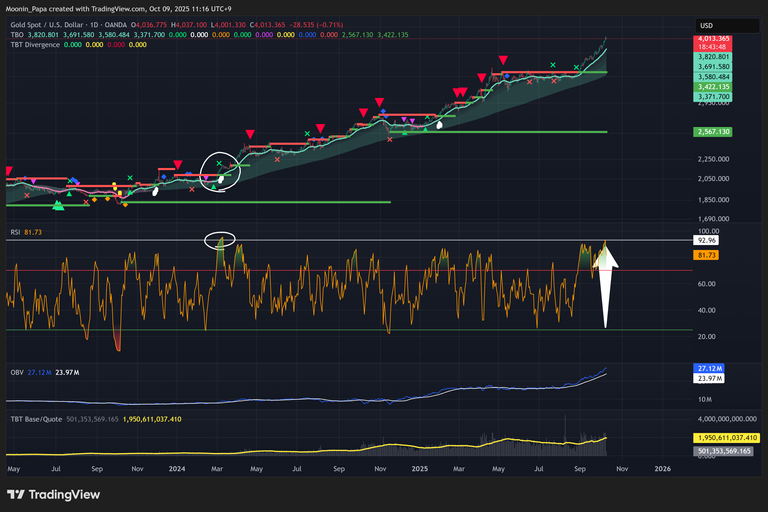Select the yellow 1,950,611,037.410 value label
This screenshot has width=768, height=512.
726,438
